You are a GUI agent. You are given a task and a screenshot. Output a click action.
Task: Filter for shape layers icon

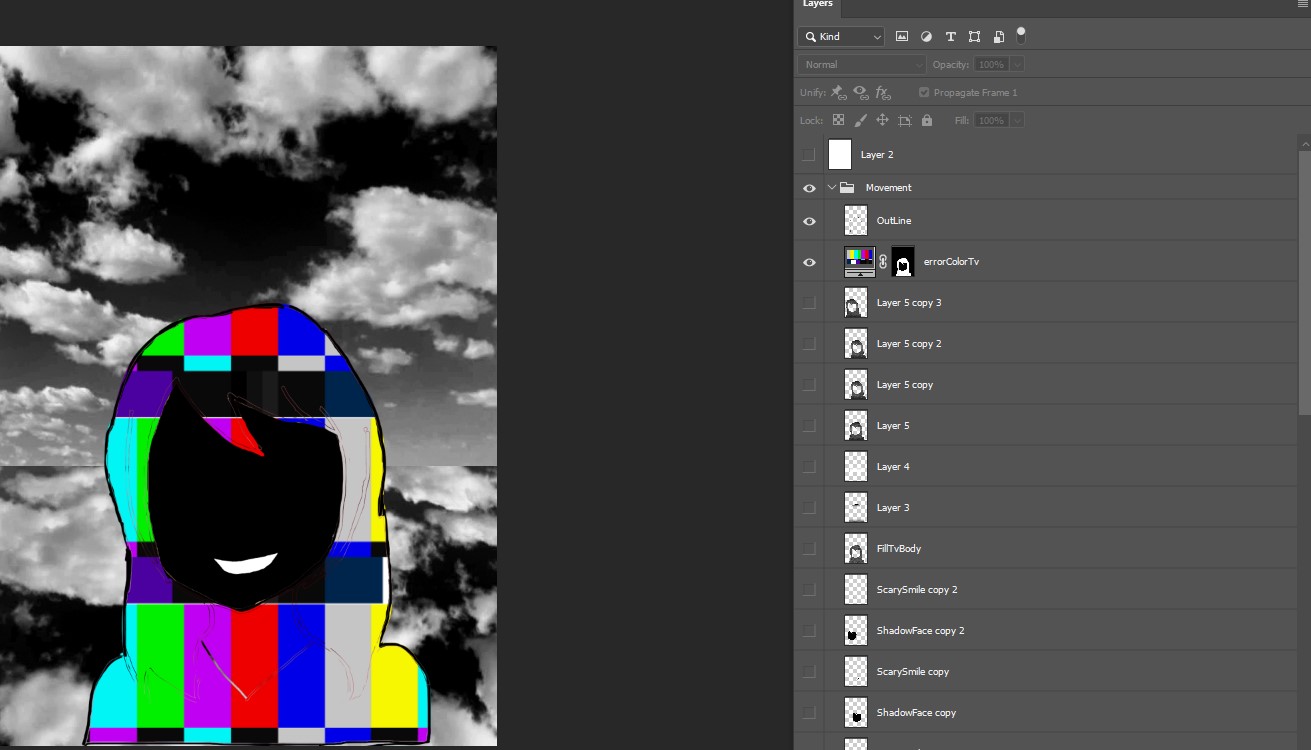coord(974,37)
